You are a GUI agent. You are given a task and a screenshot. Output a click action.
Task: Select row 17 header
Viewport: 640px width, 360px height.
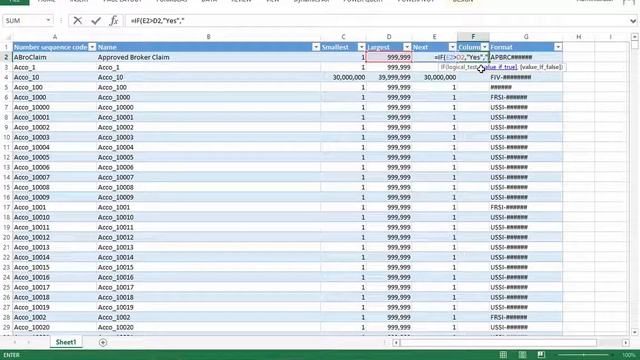pos(6,207)
